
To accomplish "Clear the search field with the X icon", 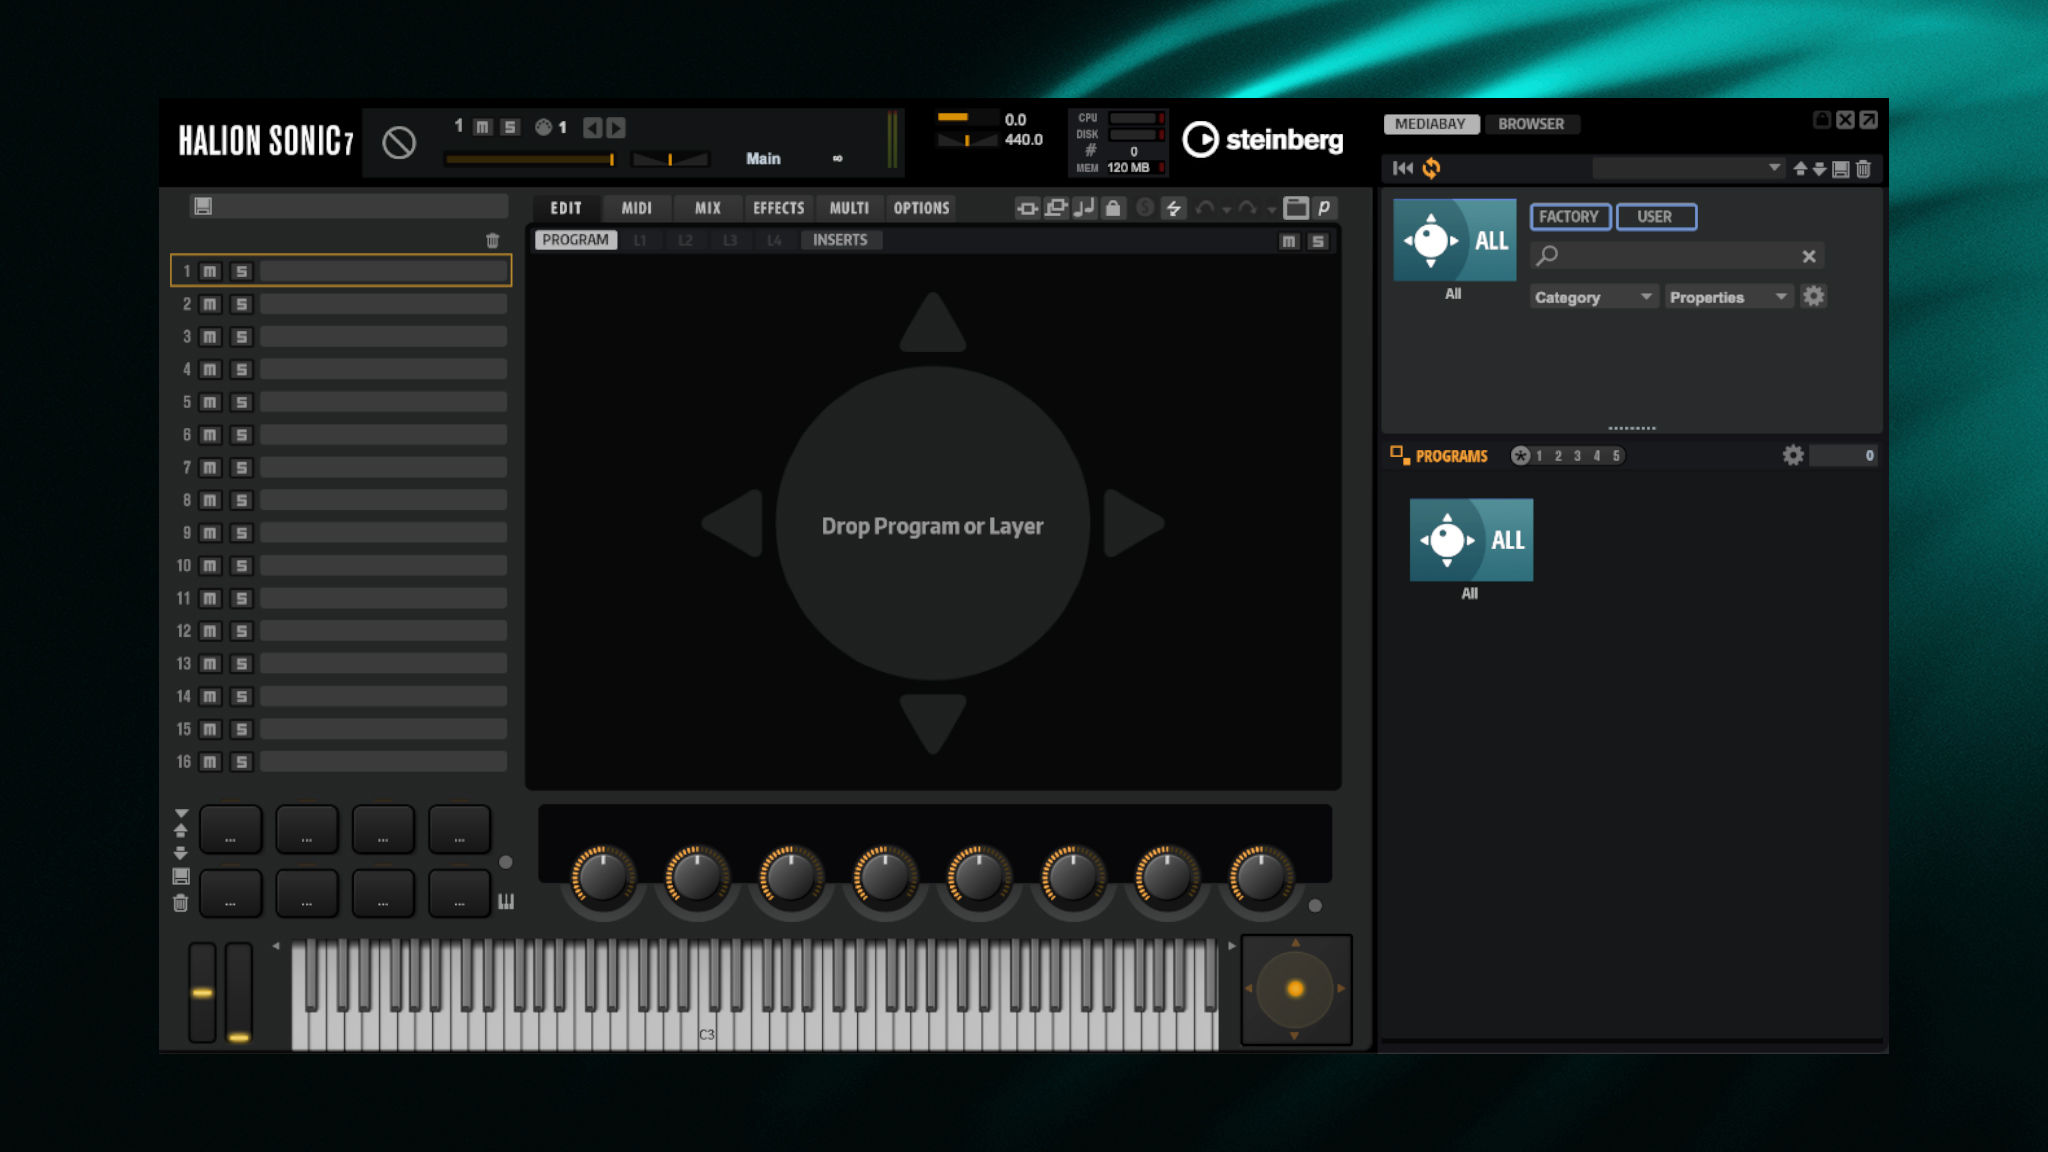I will tap(1809, 256).
